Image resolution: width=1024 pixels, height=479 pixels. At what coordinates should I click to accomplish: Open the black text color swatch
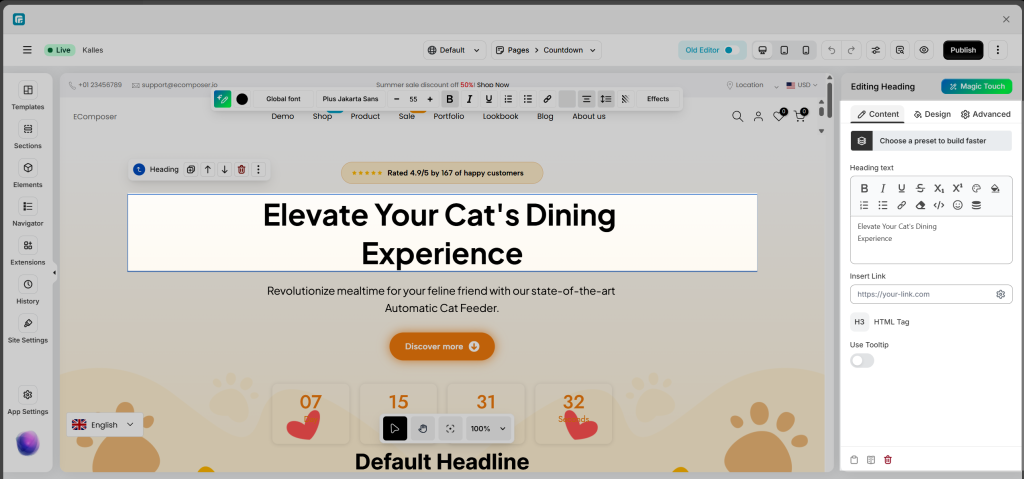click(x=242, y=99)
